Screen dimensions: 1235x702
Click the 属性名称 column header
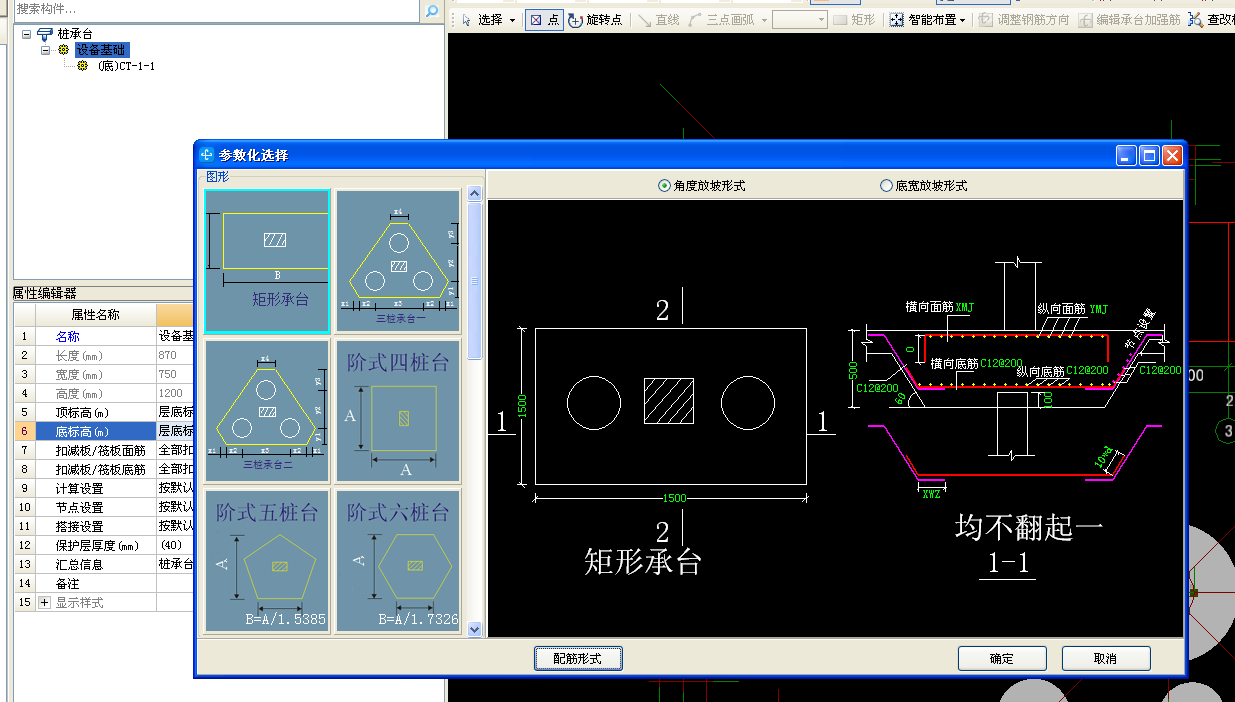pyautogui.click(x=96, y=314)
